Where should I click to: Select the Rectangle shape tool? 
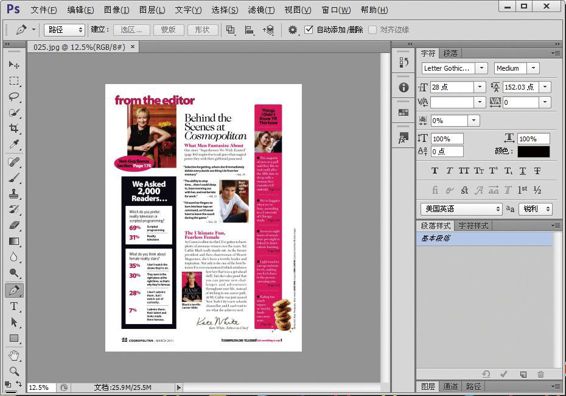pos(14,338)
